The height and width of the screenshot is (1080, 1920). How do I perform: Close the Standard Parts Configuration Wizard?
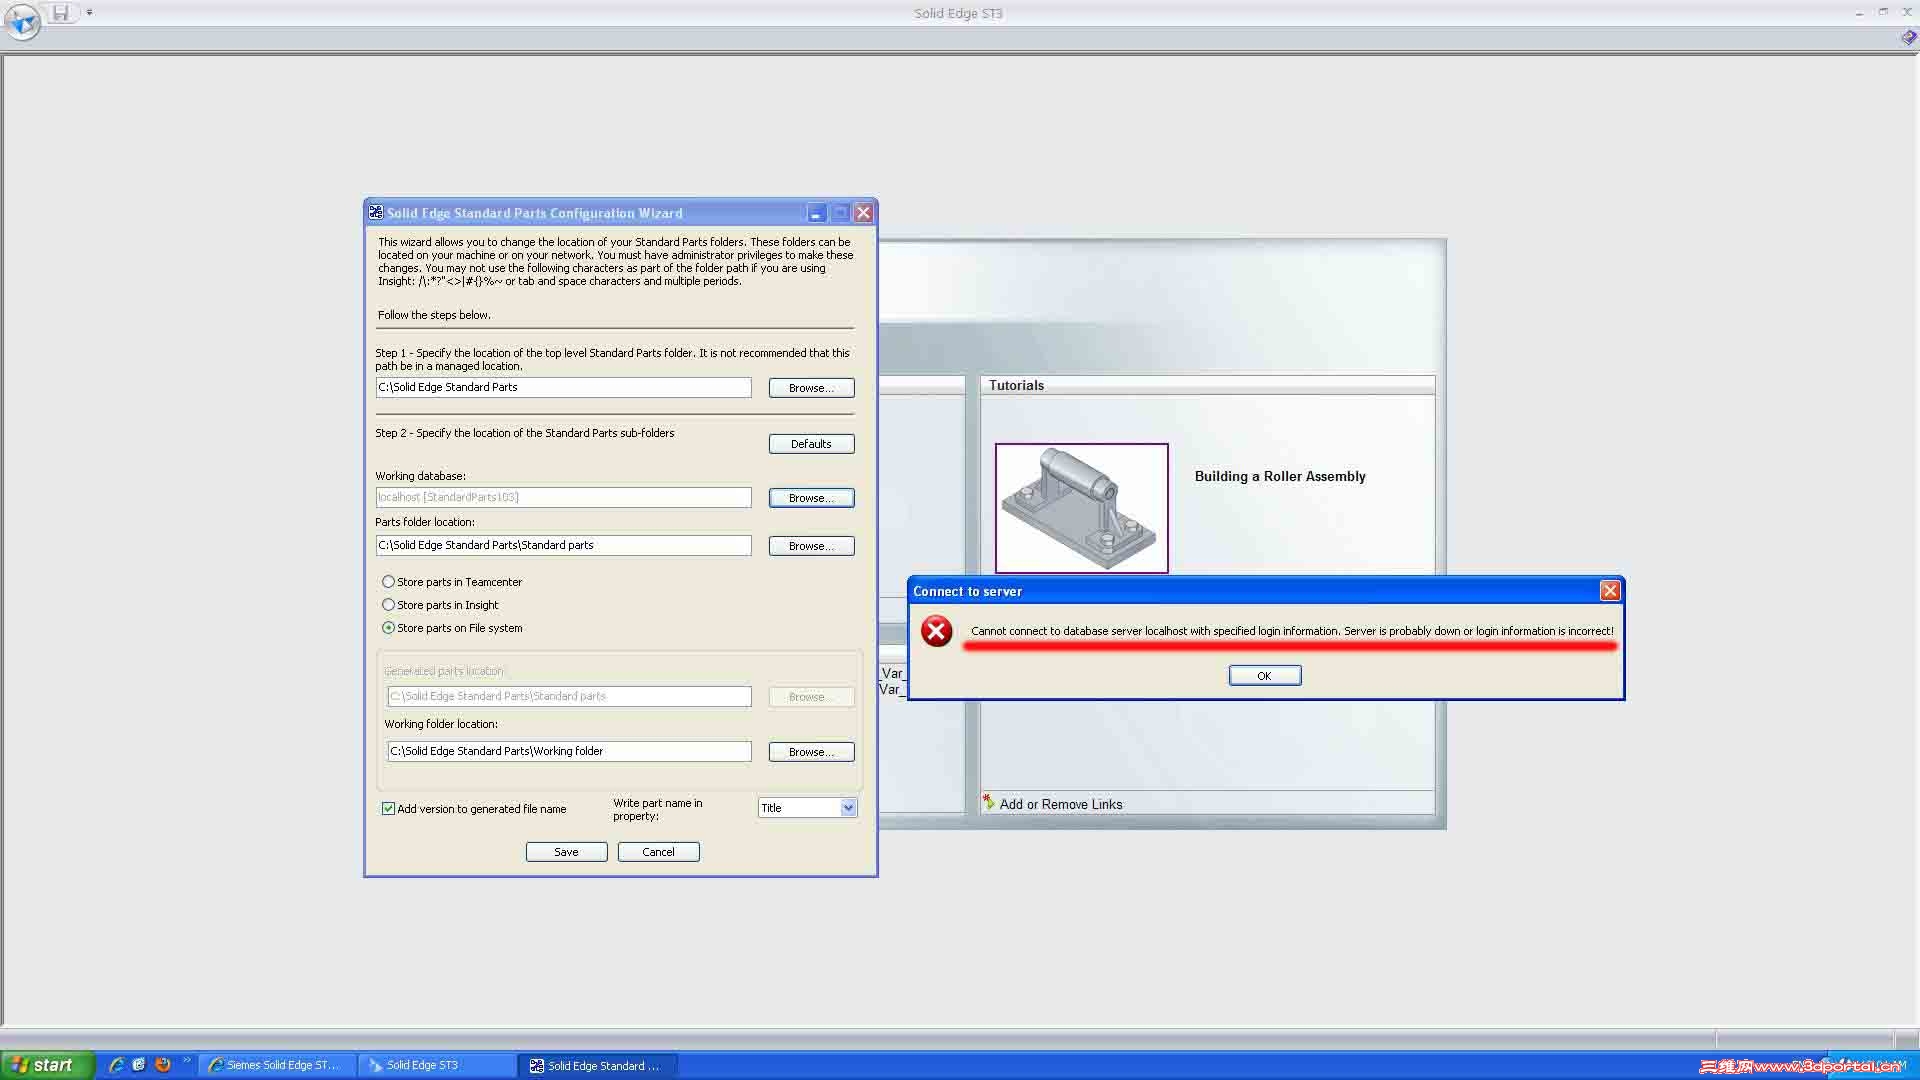point(864,213)
